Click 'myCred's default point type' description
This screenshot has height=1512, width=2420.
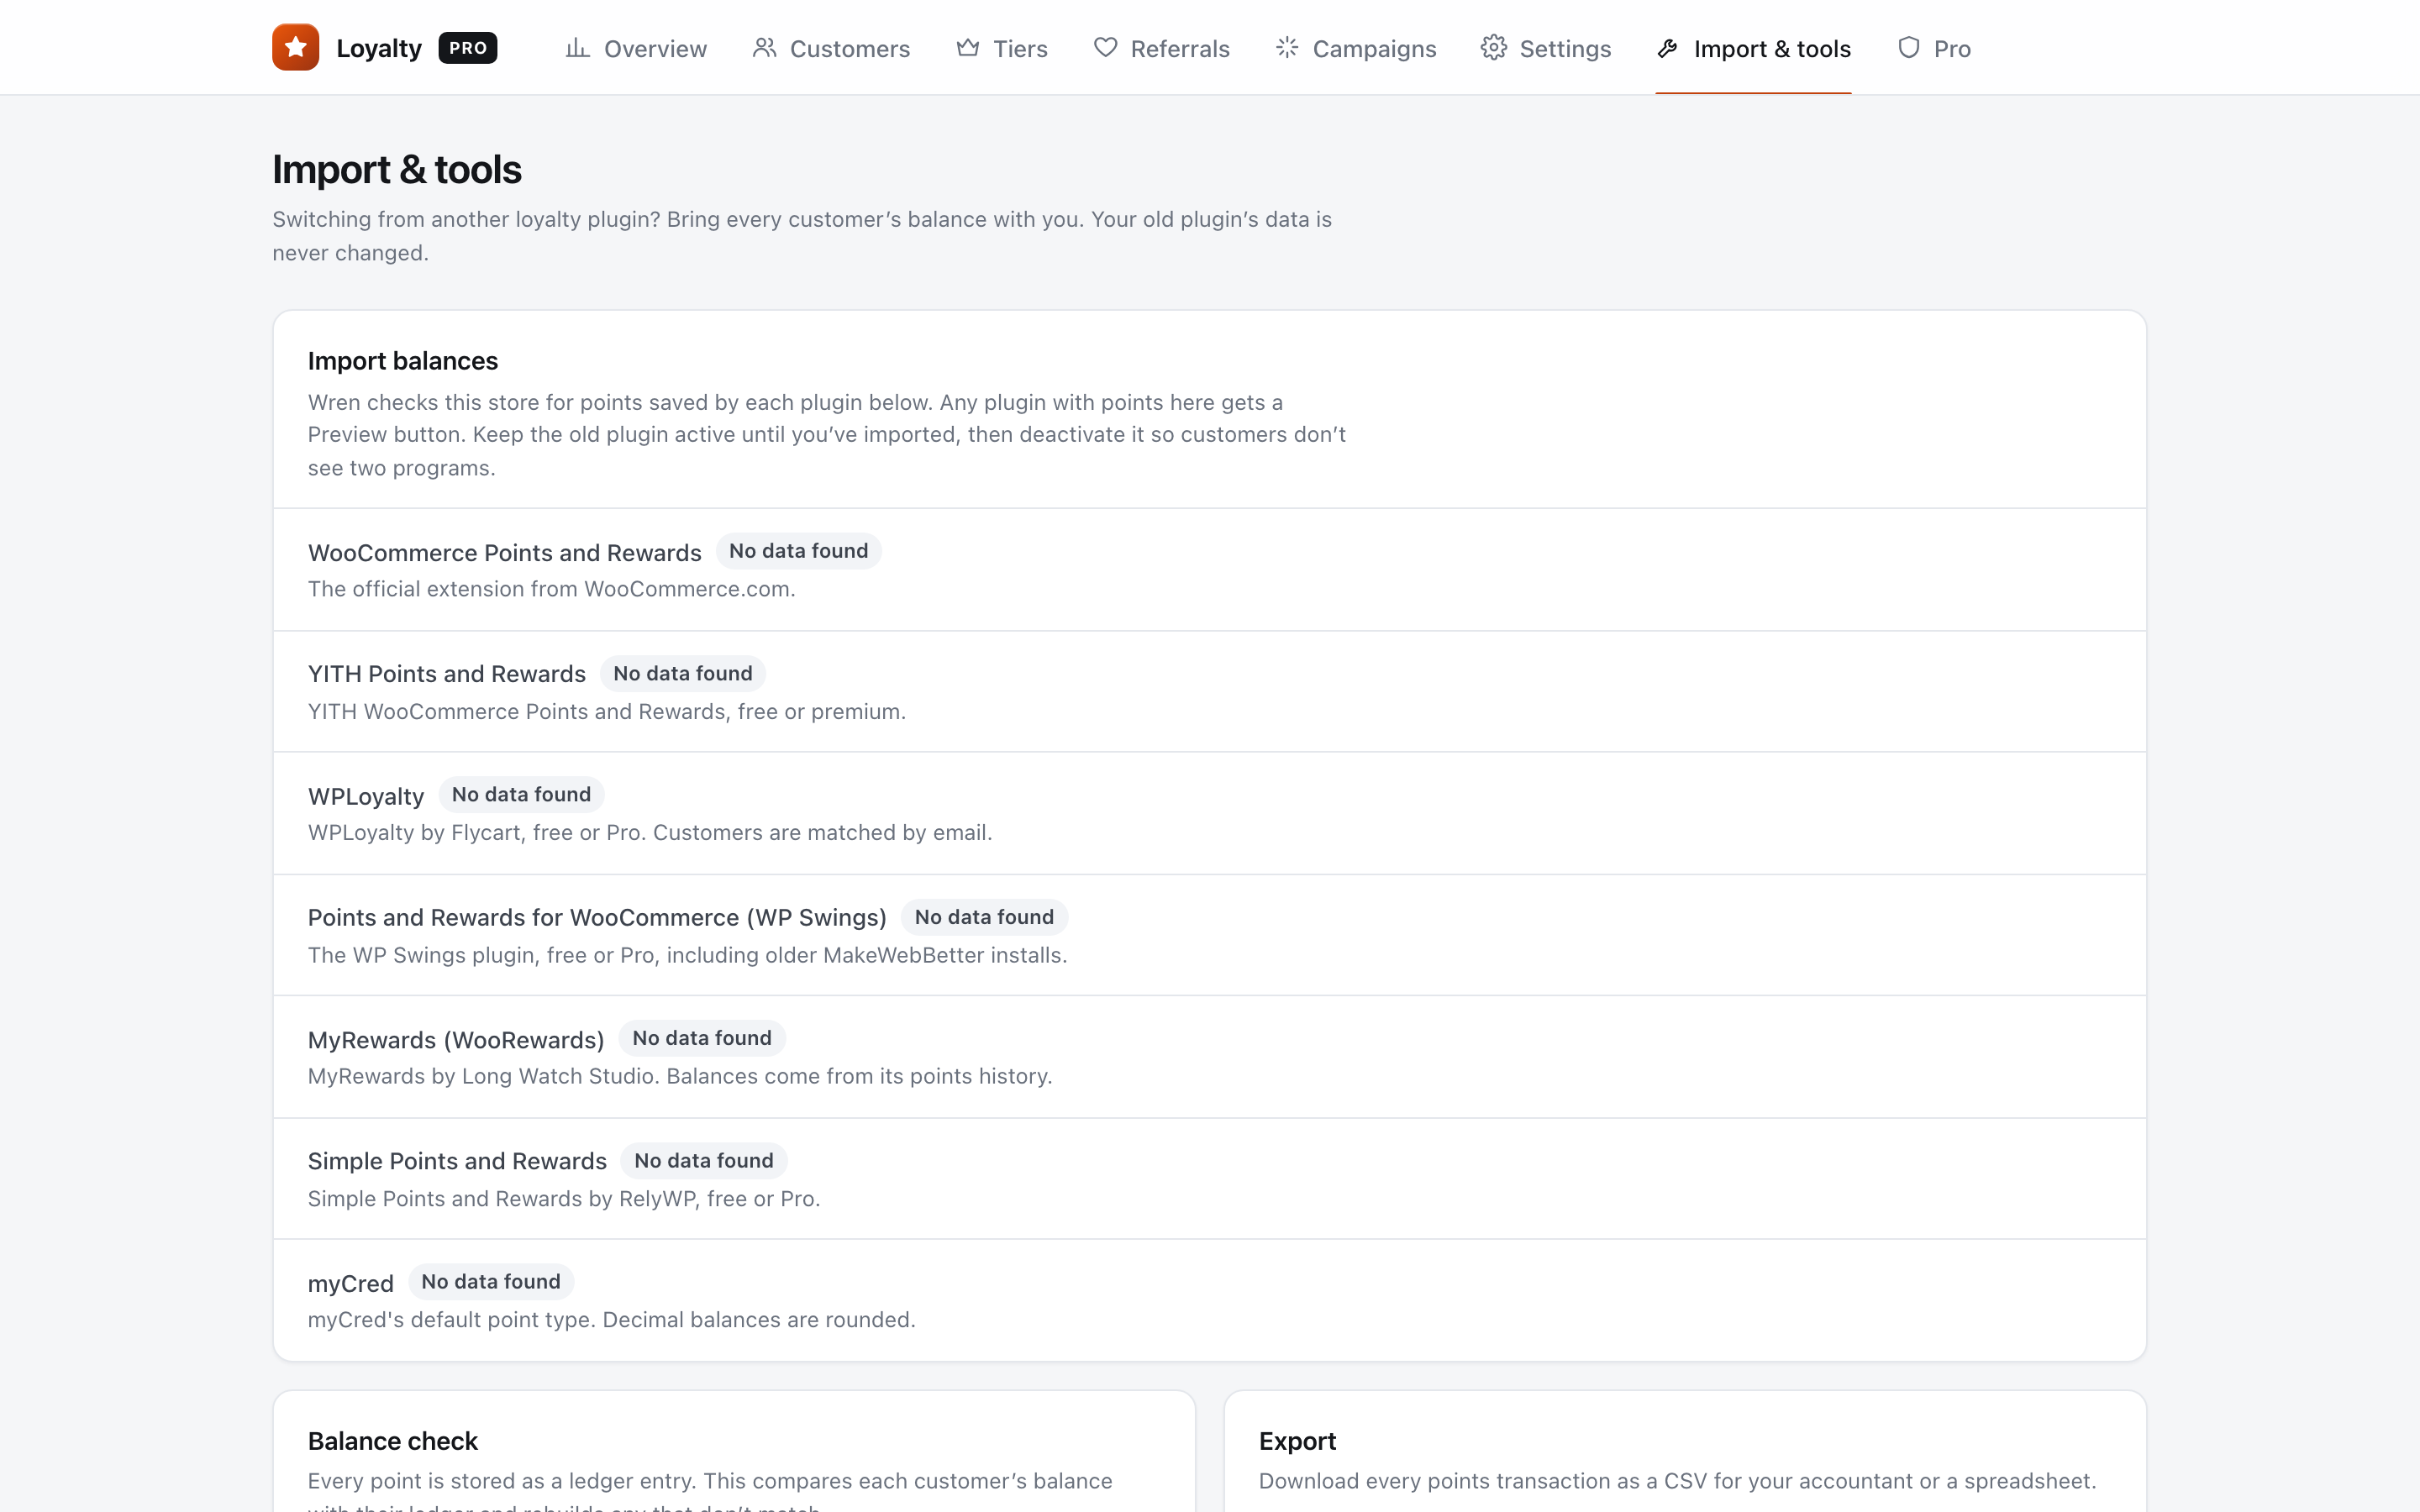612,1320
